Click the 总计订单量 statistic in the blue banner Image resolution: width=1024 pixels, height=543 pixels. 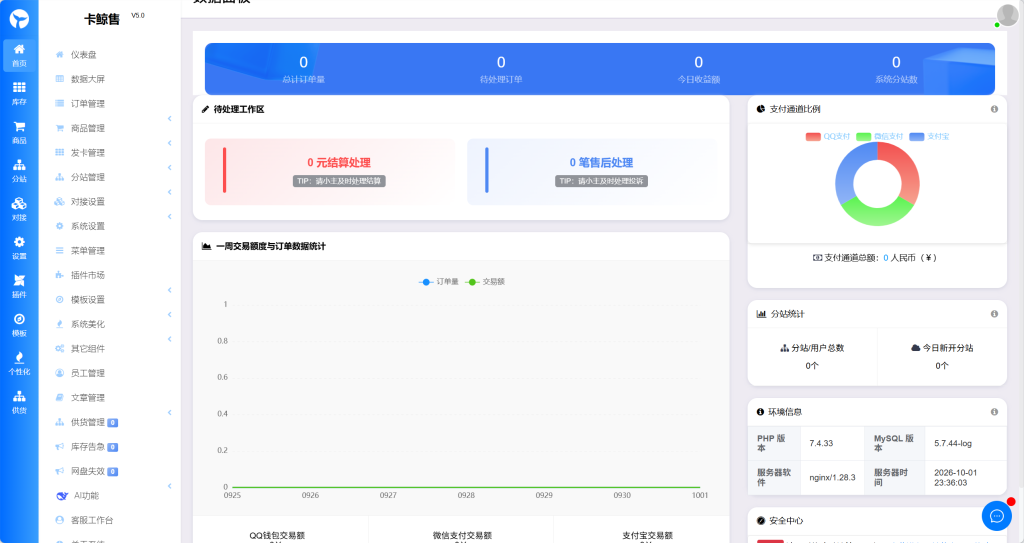pyautogui.click(x=304, y=69)
